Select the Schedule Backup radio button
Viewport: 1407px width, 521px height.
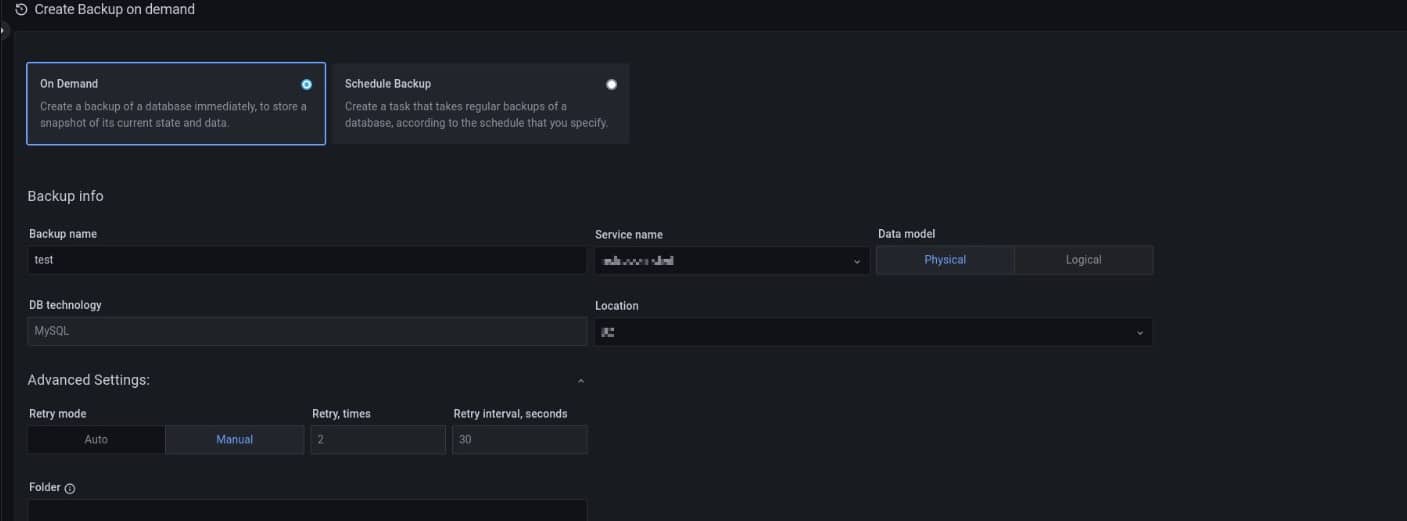pyautogui.click(x=611, y=85)
